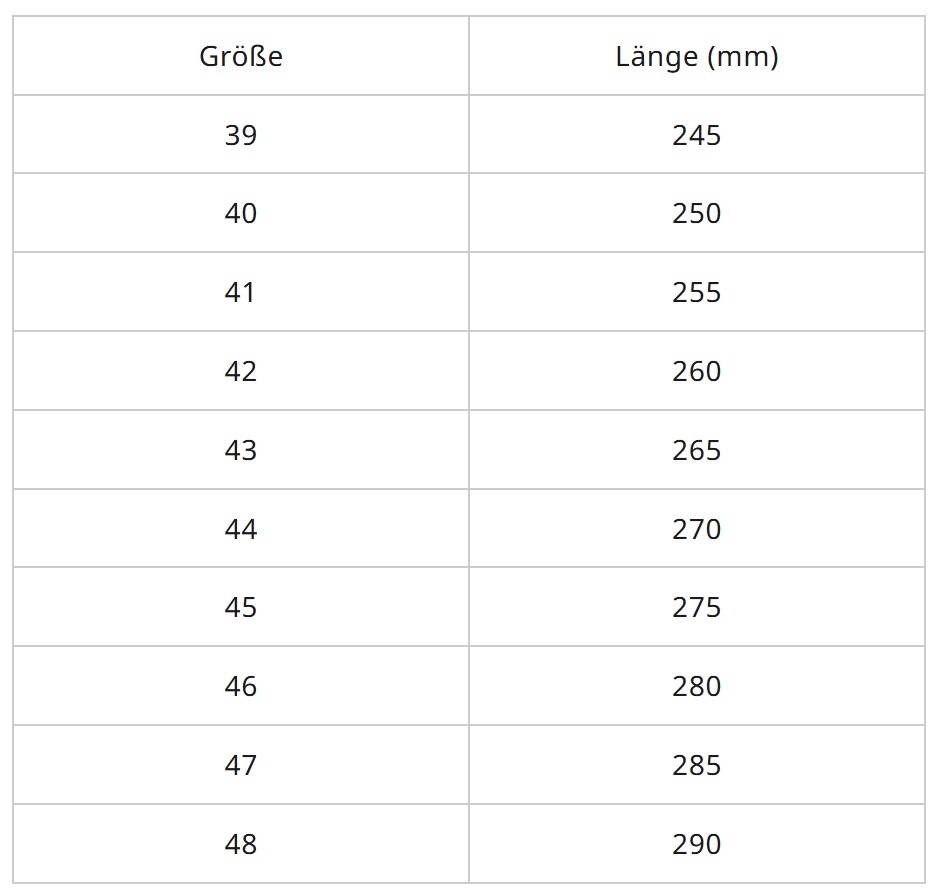Select the 285 length value

click(697, 766)
